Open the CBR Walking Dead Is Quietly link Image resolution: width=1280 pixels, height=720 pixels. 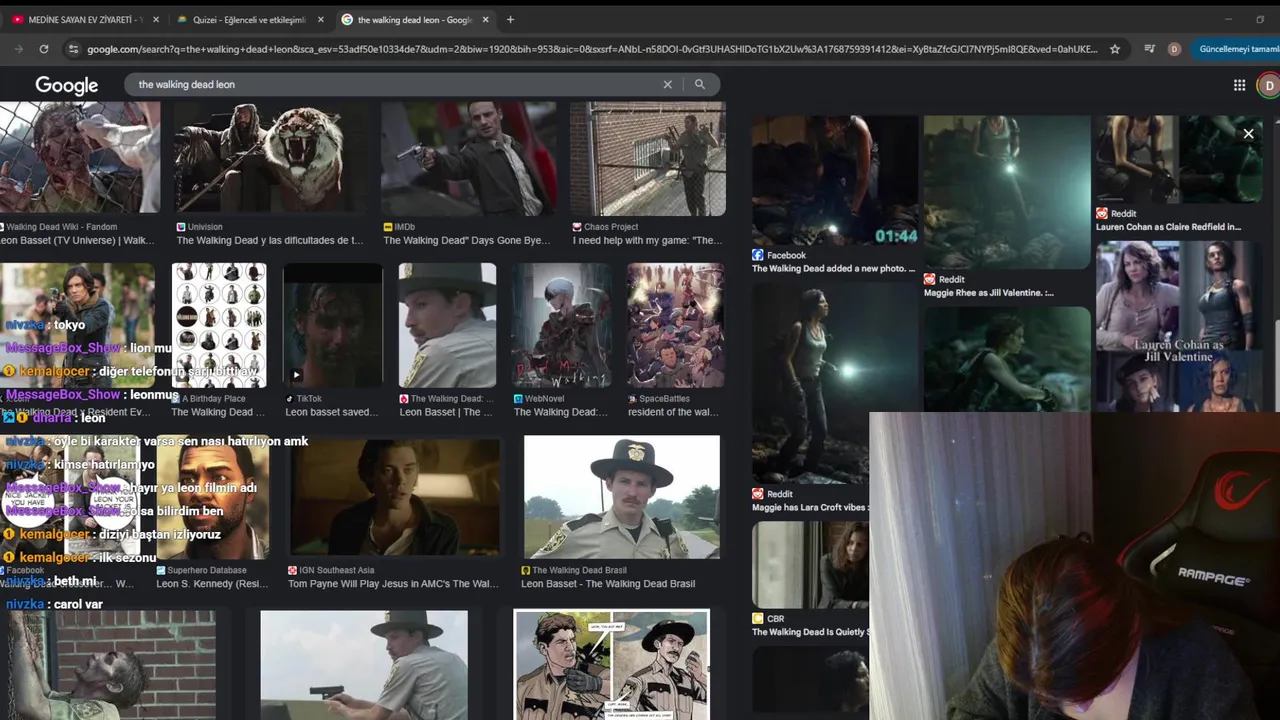(x=810, y=632)
